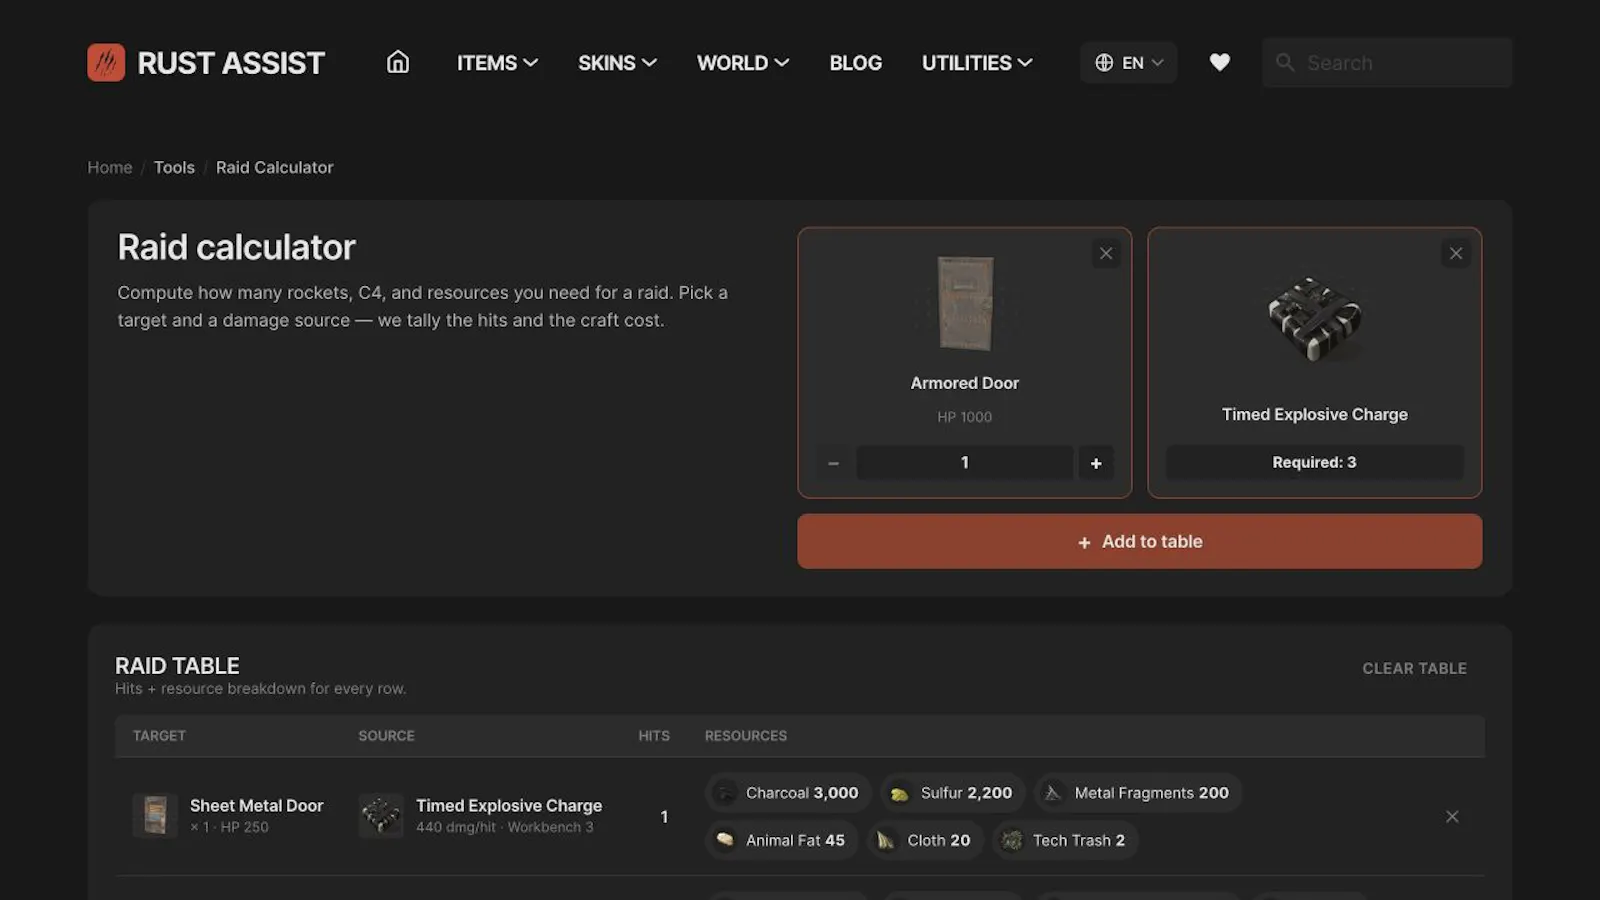1600x900 pixels.
Task: Expand the UTILITIES menu
Action: point(977,63)
